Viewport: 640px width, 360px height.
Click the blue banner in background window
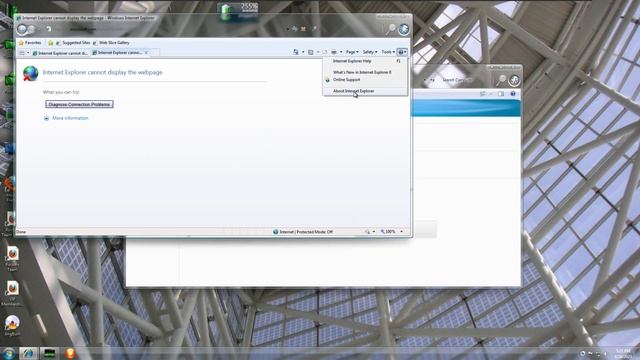[x=466, y=108]
